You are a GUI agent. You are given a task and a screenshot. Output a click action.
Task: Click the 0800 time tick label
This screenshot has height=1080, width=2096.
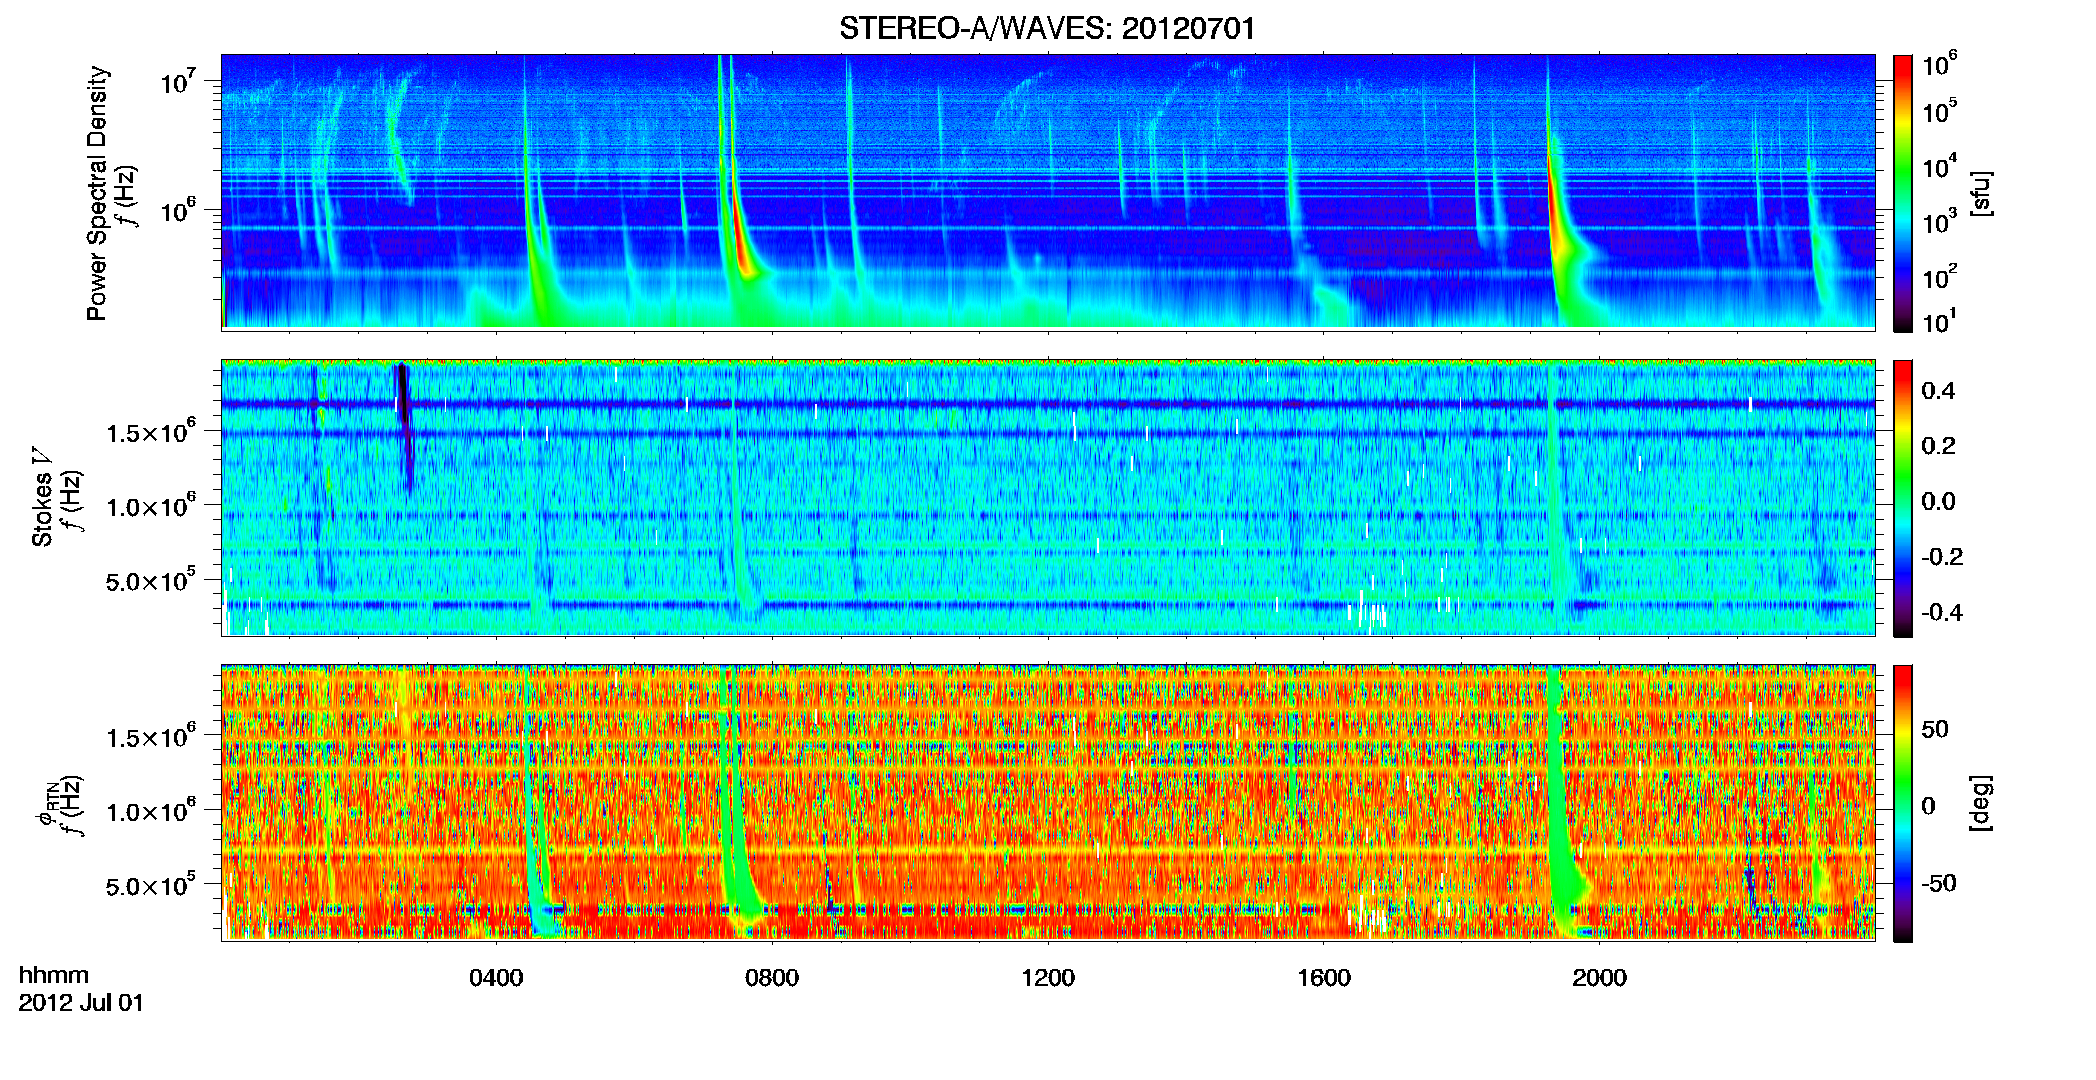tap(772, 977)
